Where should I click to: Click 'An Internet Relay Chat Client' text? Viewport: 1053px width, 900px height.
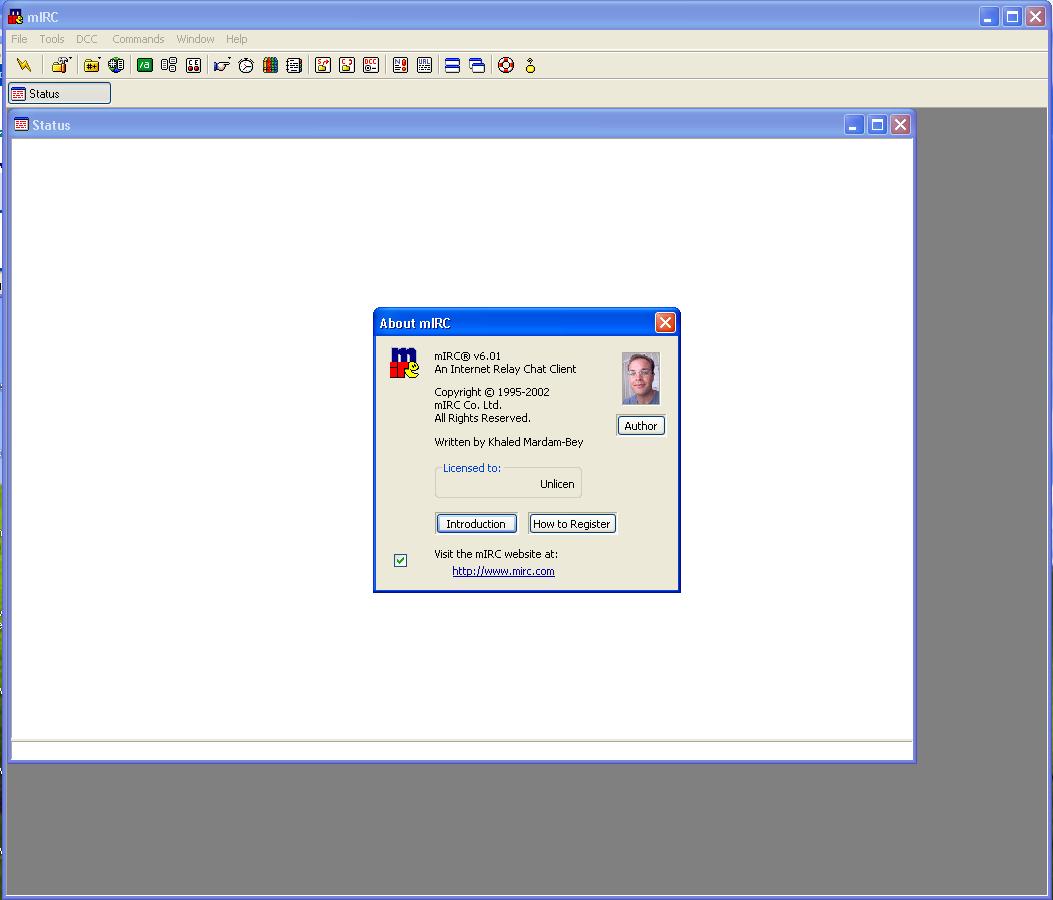click(x=505, y=369)
